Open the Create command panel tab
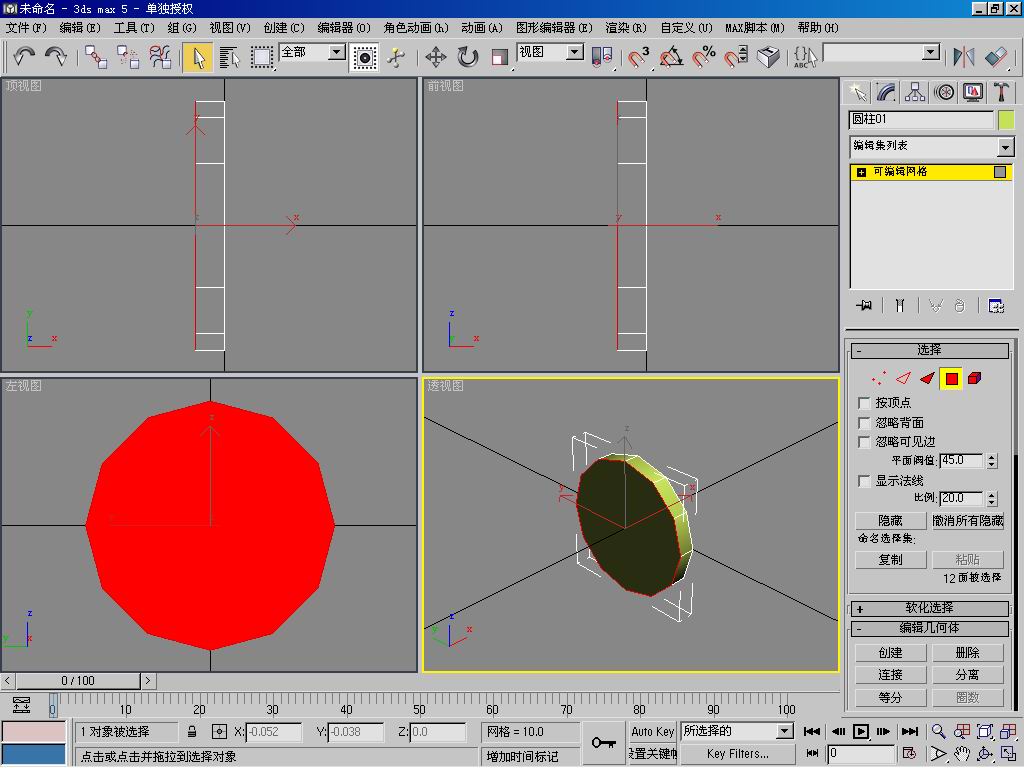 coord(857,92)
